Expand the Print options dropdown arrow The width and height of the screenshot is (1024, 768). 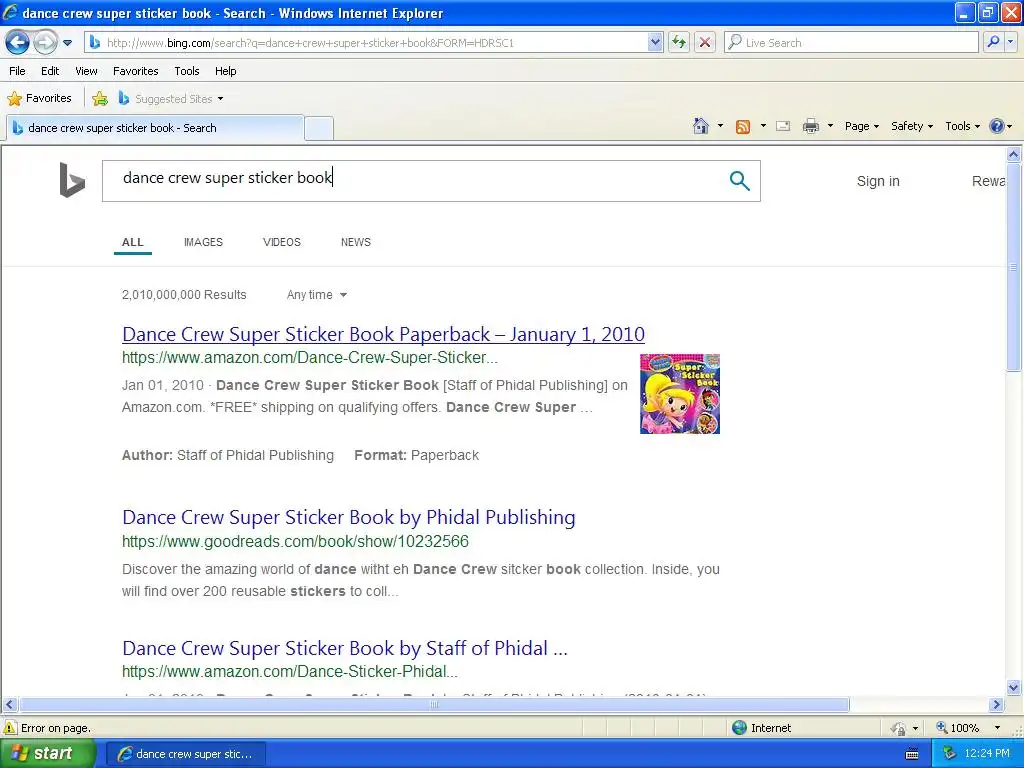830,126
